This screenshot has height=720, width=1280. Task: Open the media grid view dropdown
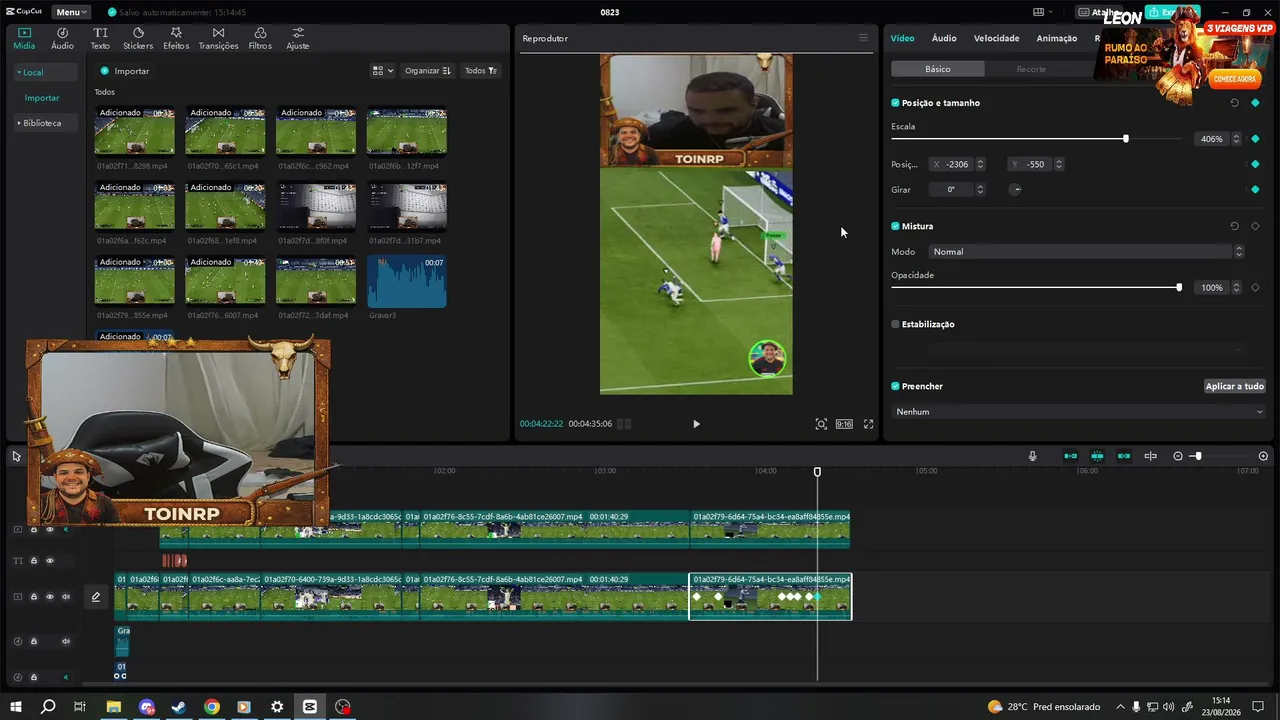coord(381,71)
